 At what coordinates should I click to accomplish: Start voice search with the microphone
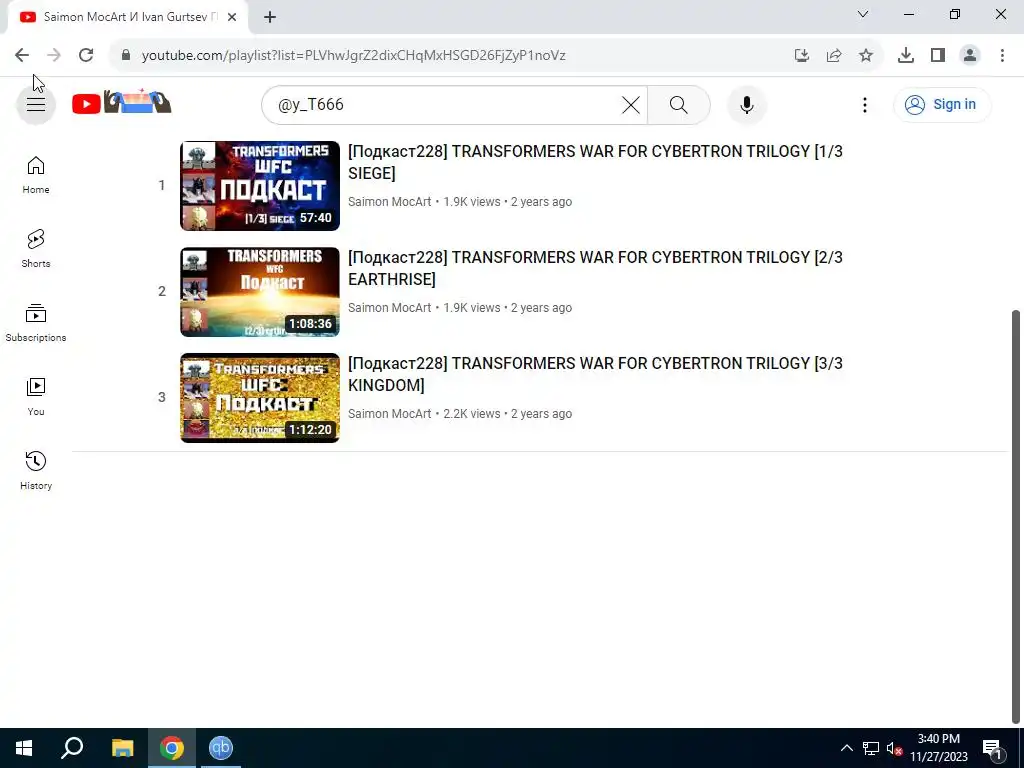[x=746, y=104]
